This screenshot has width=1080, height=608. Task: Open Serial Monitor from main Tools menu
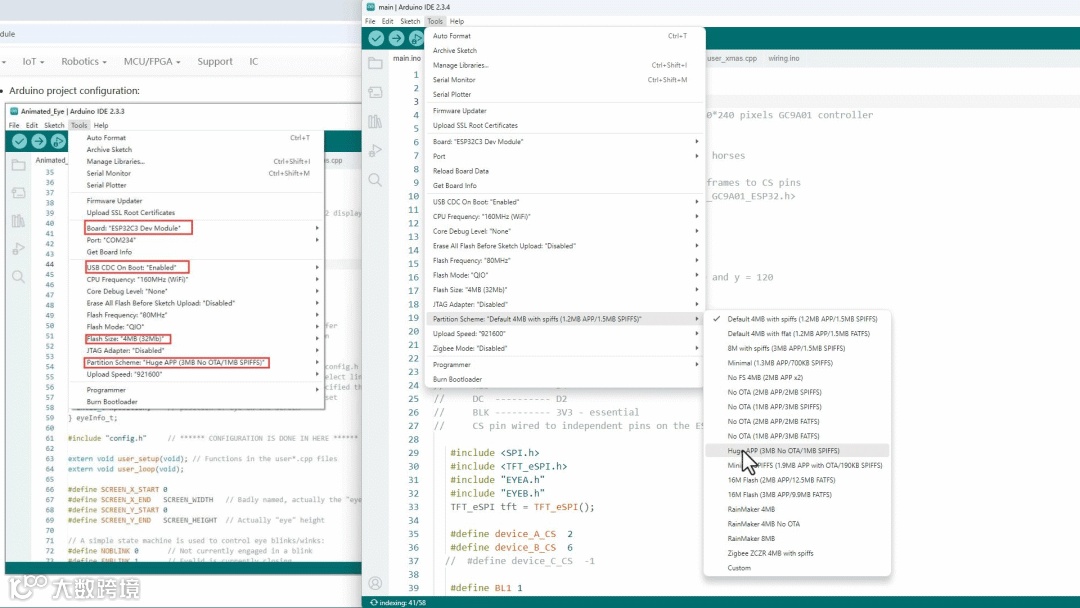pyautogui.click(x=565, y=80)
